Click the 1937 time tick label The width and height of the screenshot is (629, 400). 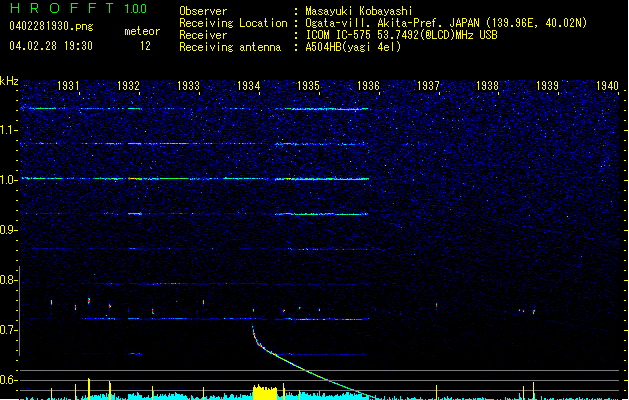coord(428,87)
